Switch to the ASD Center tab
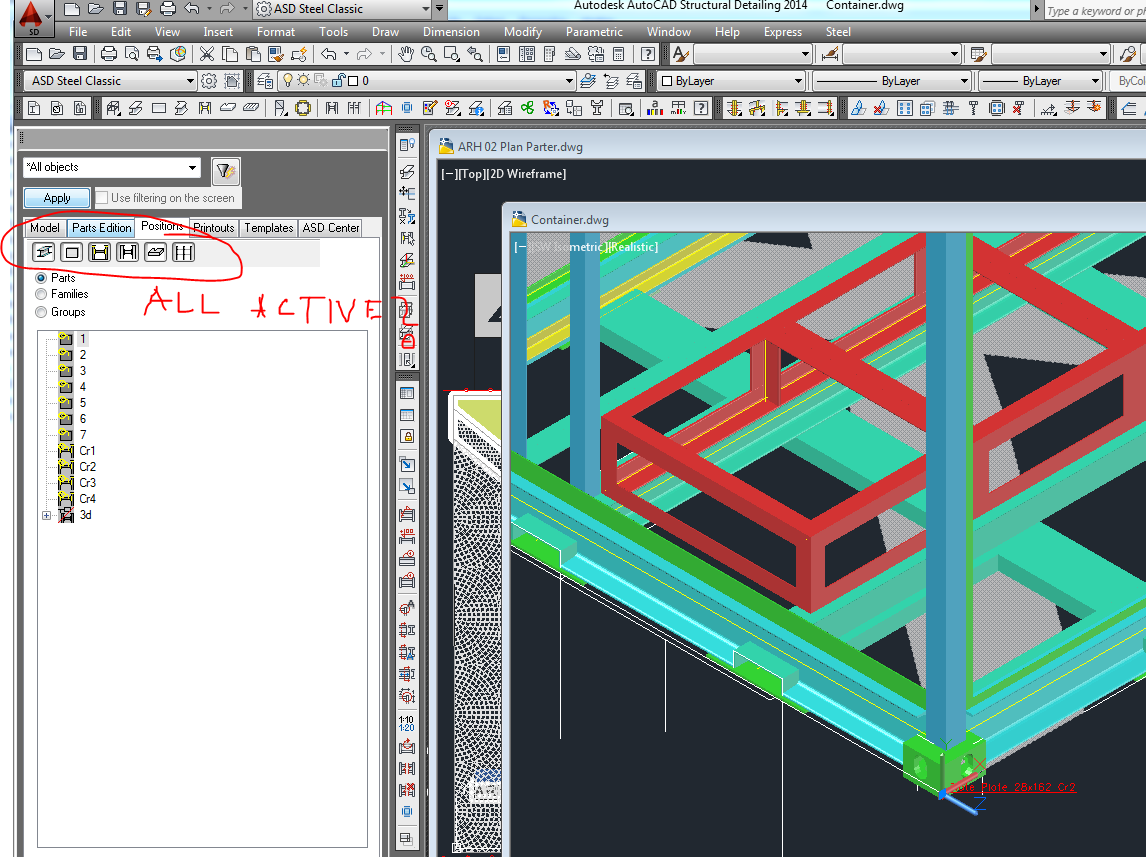 pos(330,228)
